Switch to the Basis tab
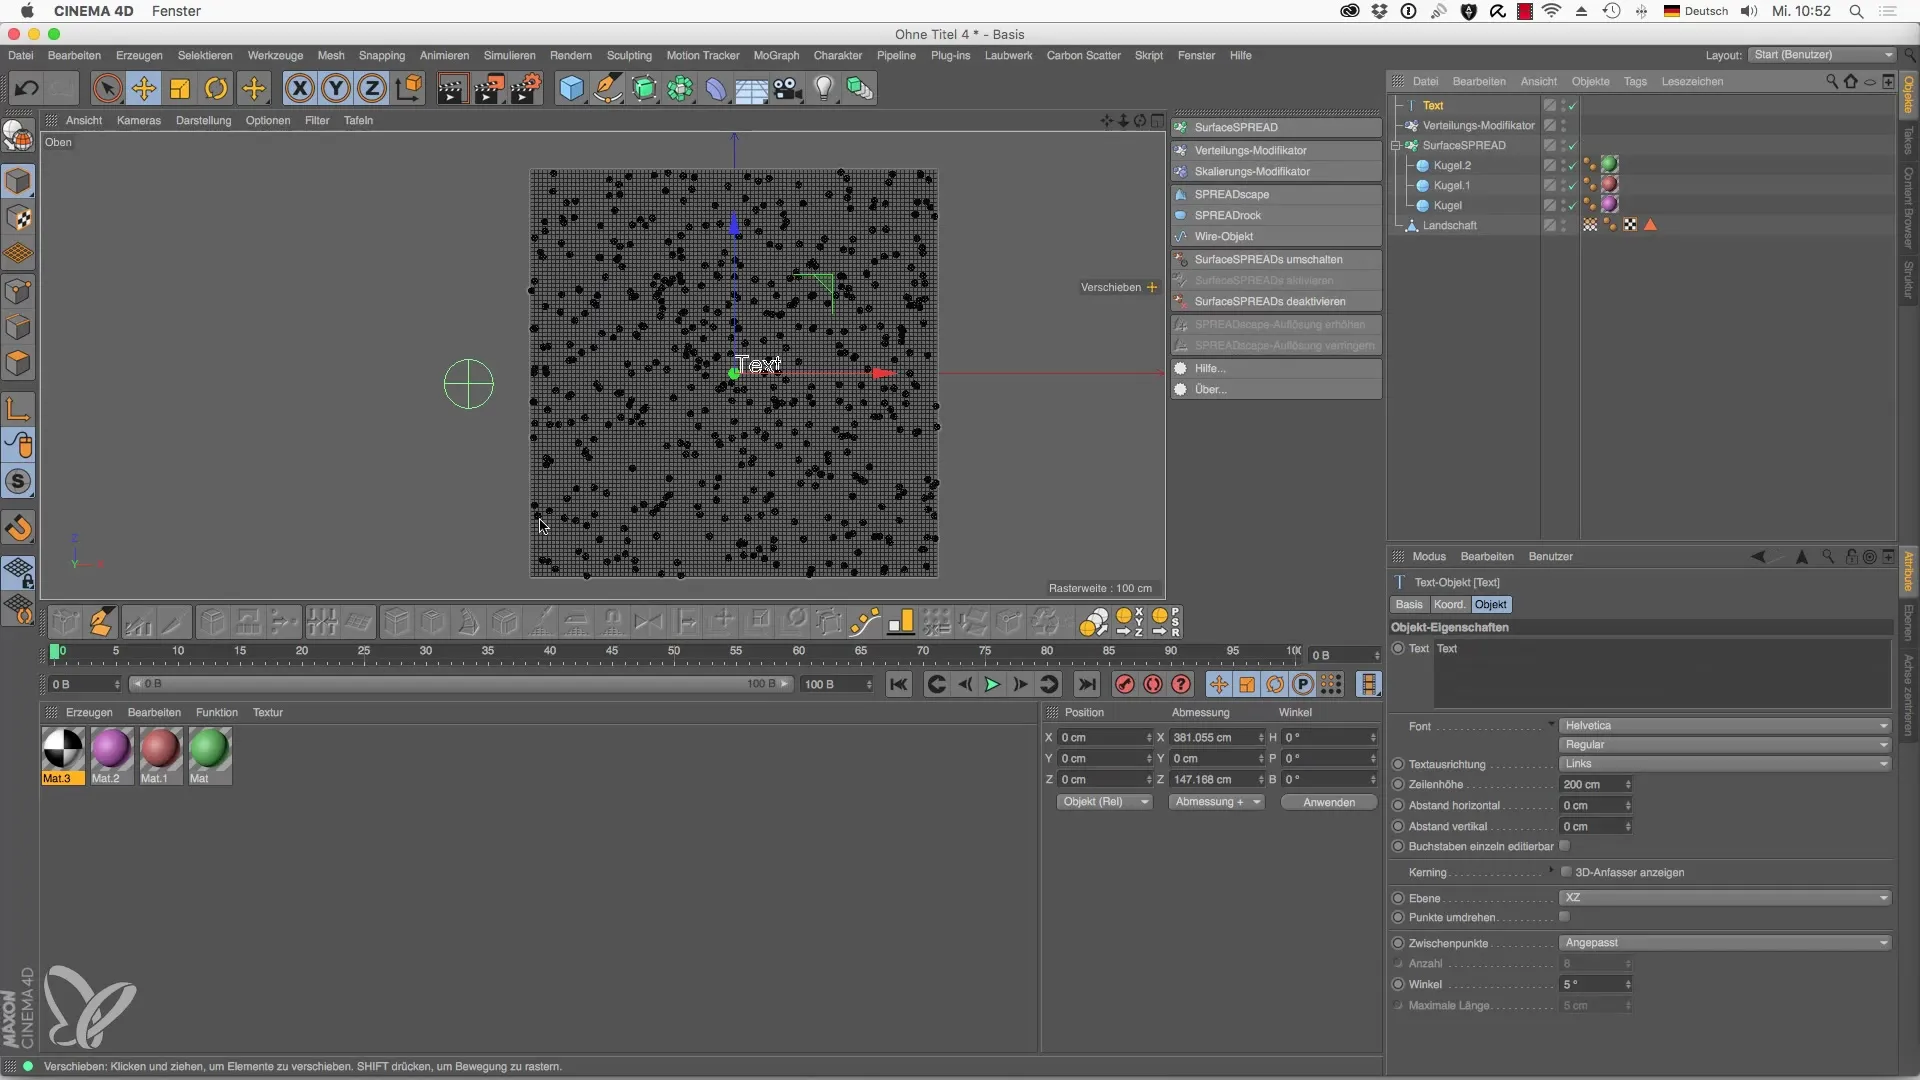This screenshot has height=1080, width=1920. (x=1409, y=604)
